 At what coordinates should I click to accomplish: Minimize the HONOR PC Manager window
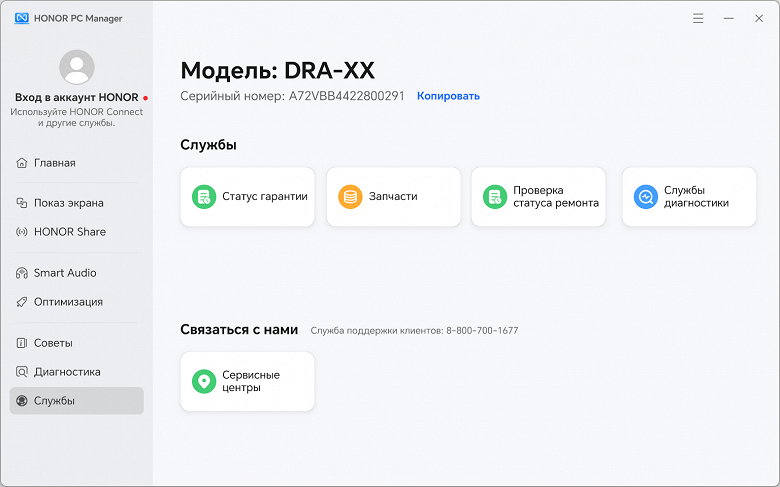click(x=728, y=18)
